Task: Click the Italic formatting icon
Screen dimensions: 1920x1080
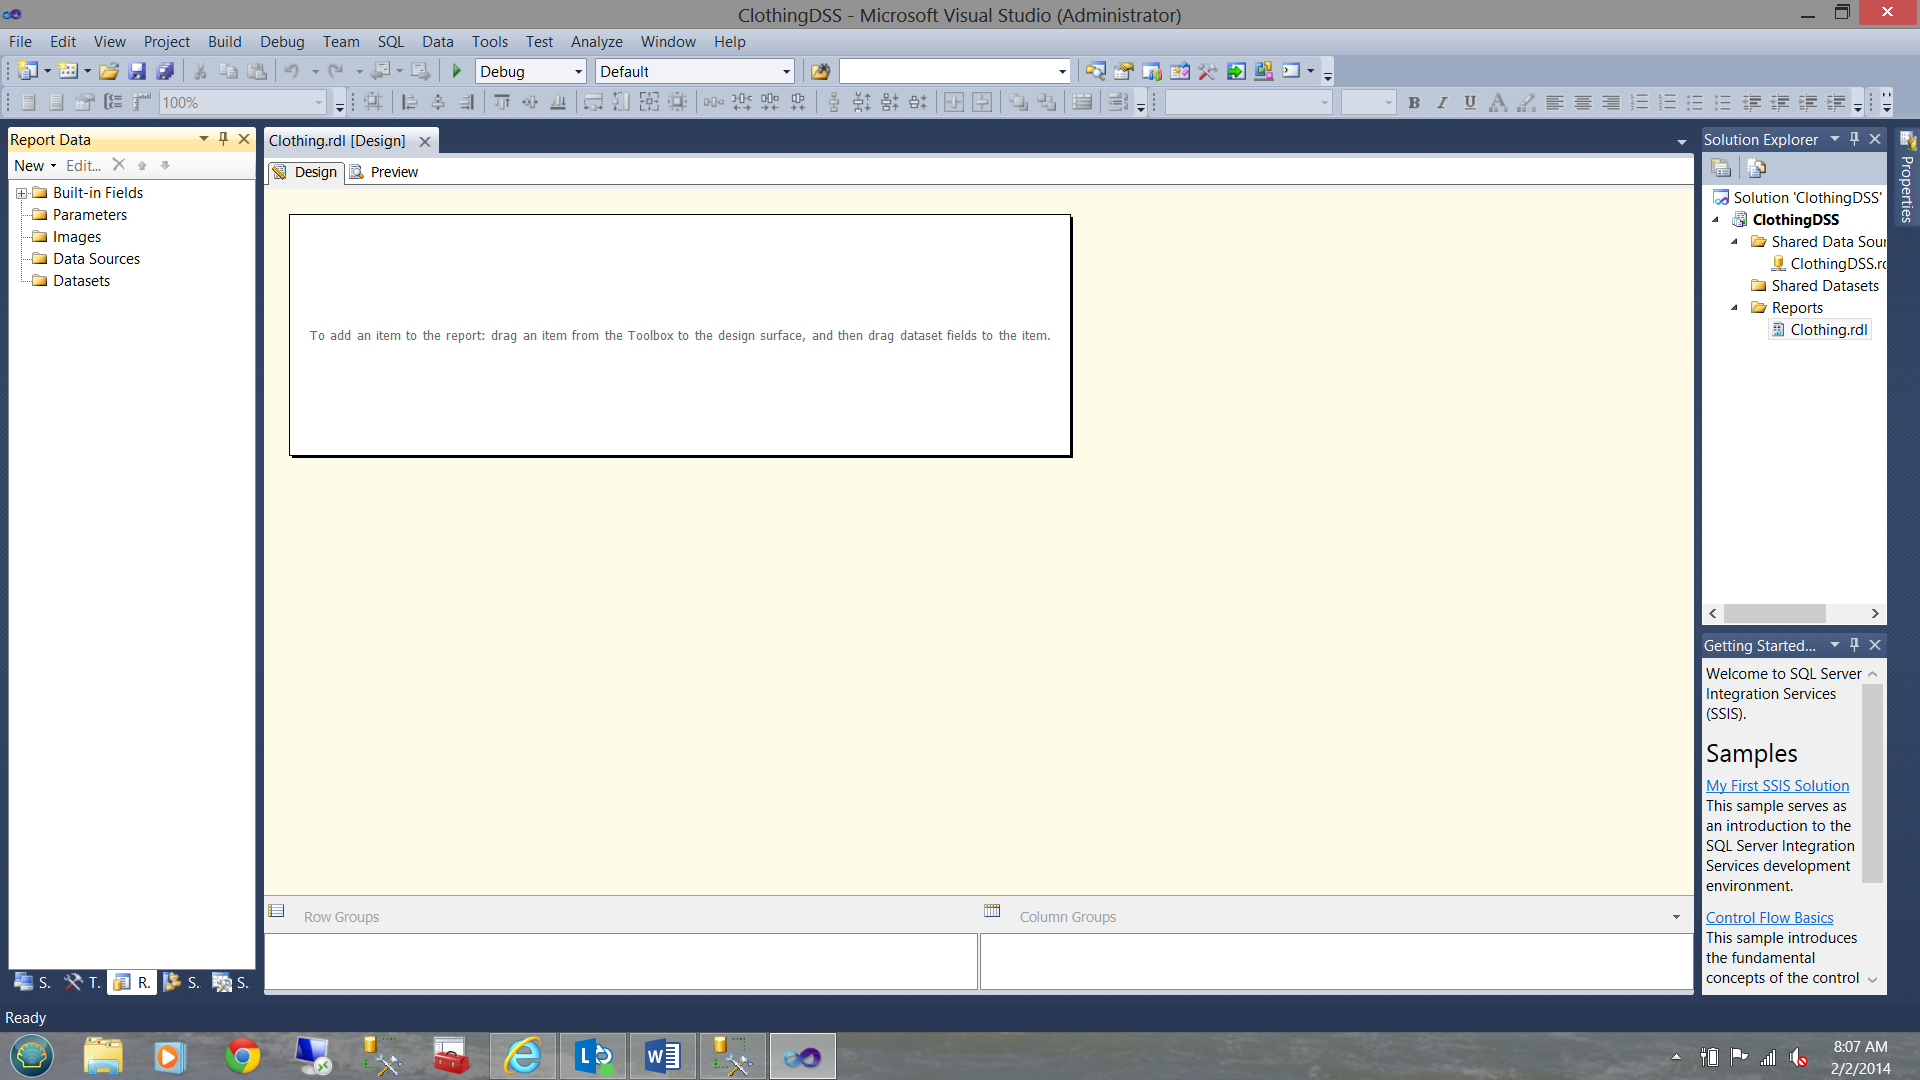Action: tap(1442, 102)
